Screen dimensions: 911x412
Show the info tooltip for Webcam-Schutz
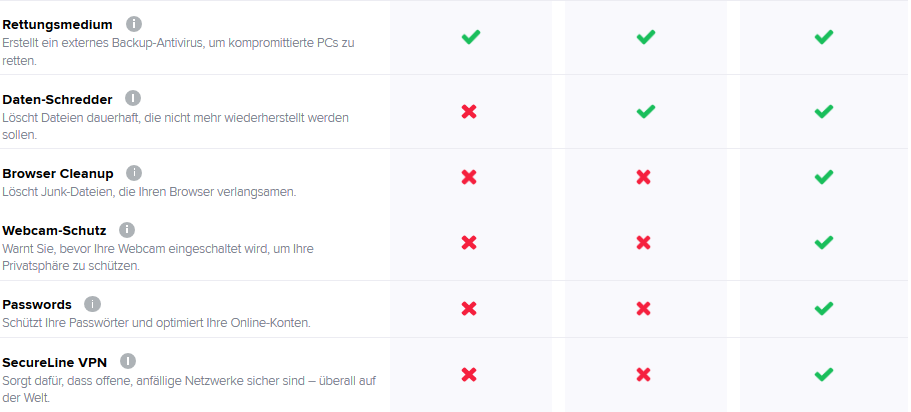tap(126, 230)
